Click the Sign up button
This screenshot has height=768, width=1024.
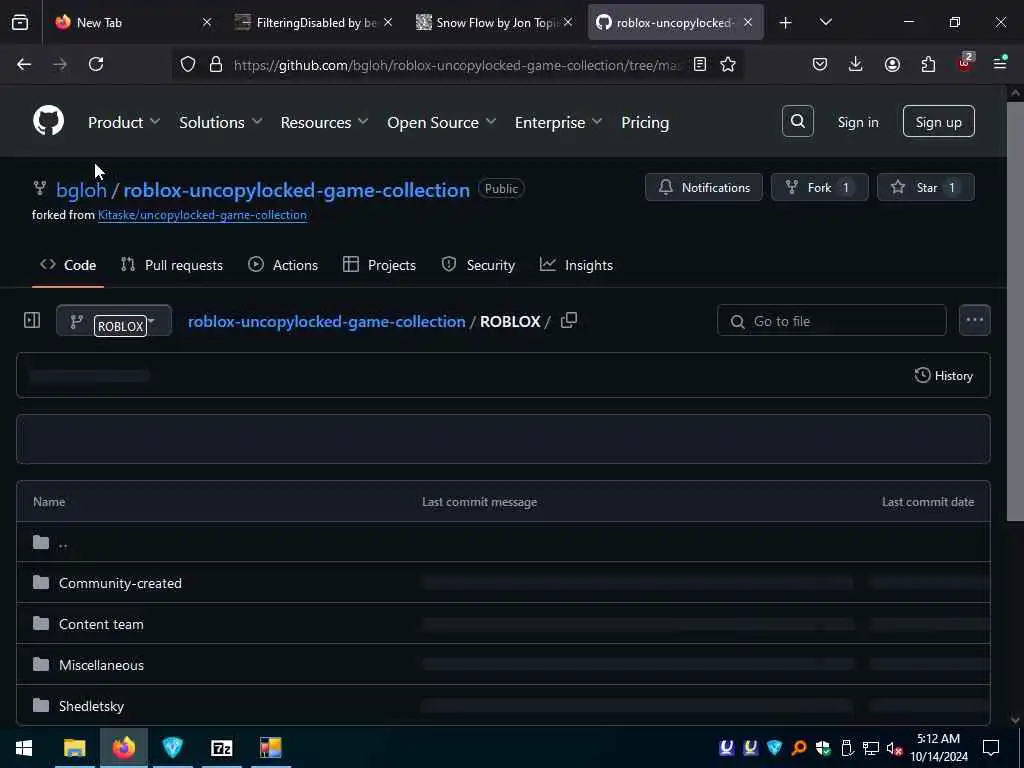point(938,121)
